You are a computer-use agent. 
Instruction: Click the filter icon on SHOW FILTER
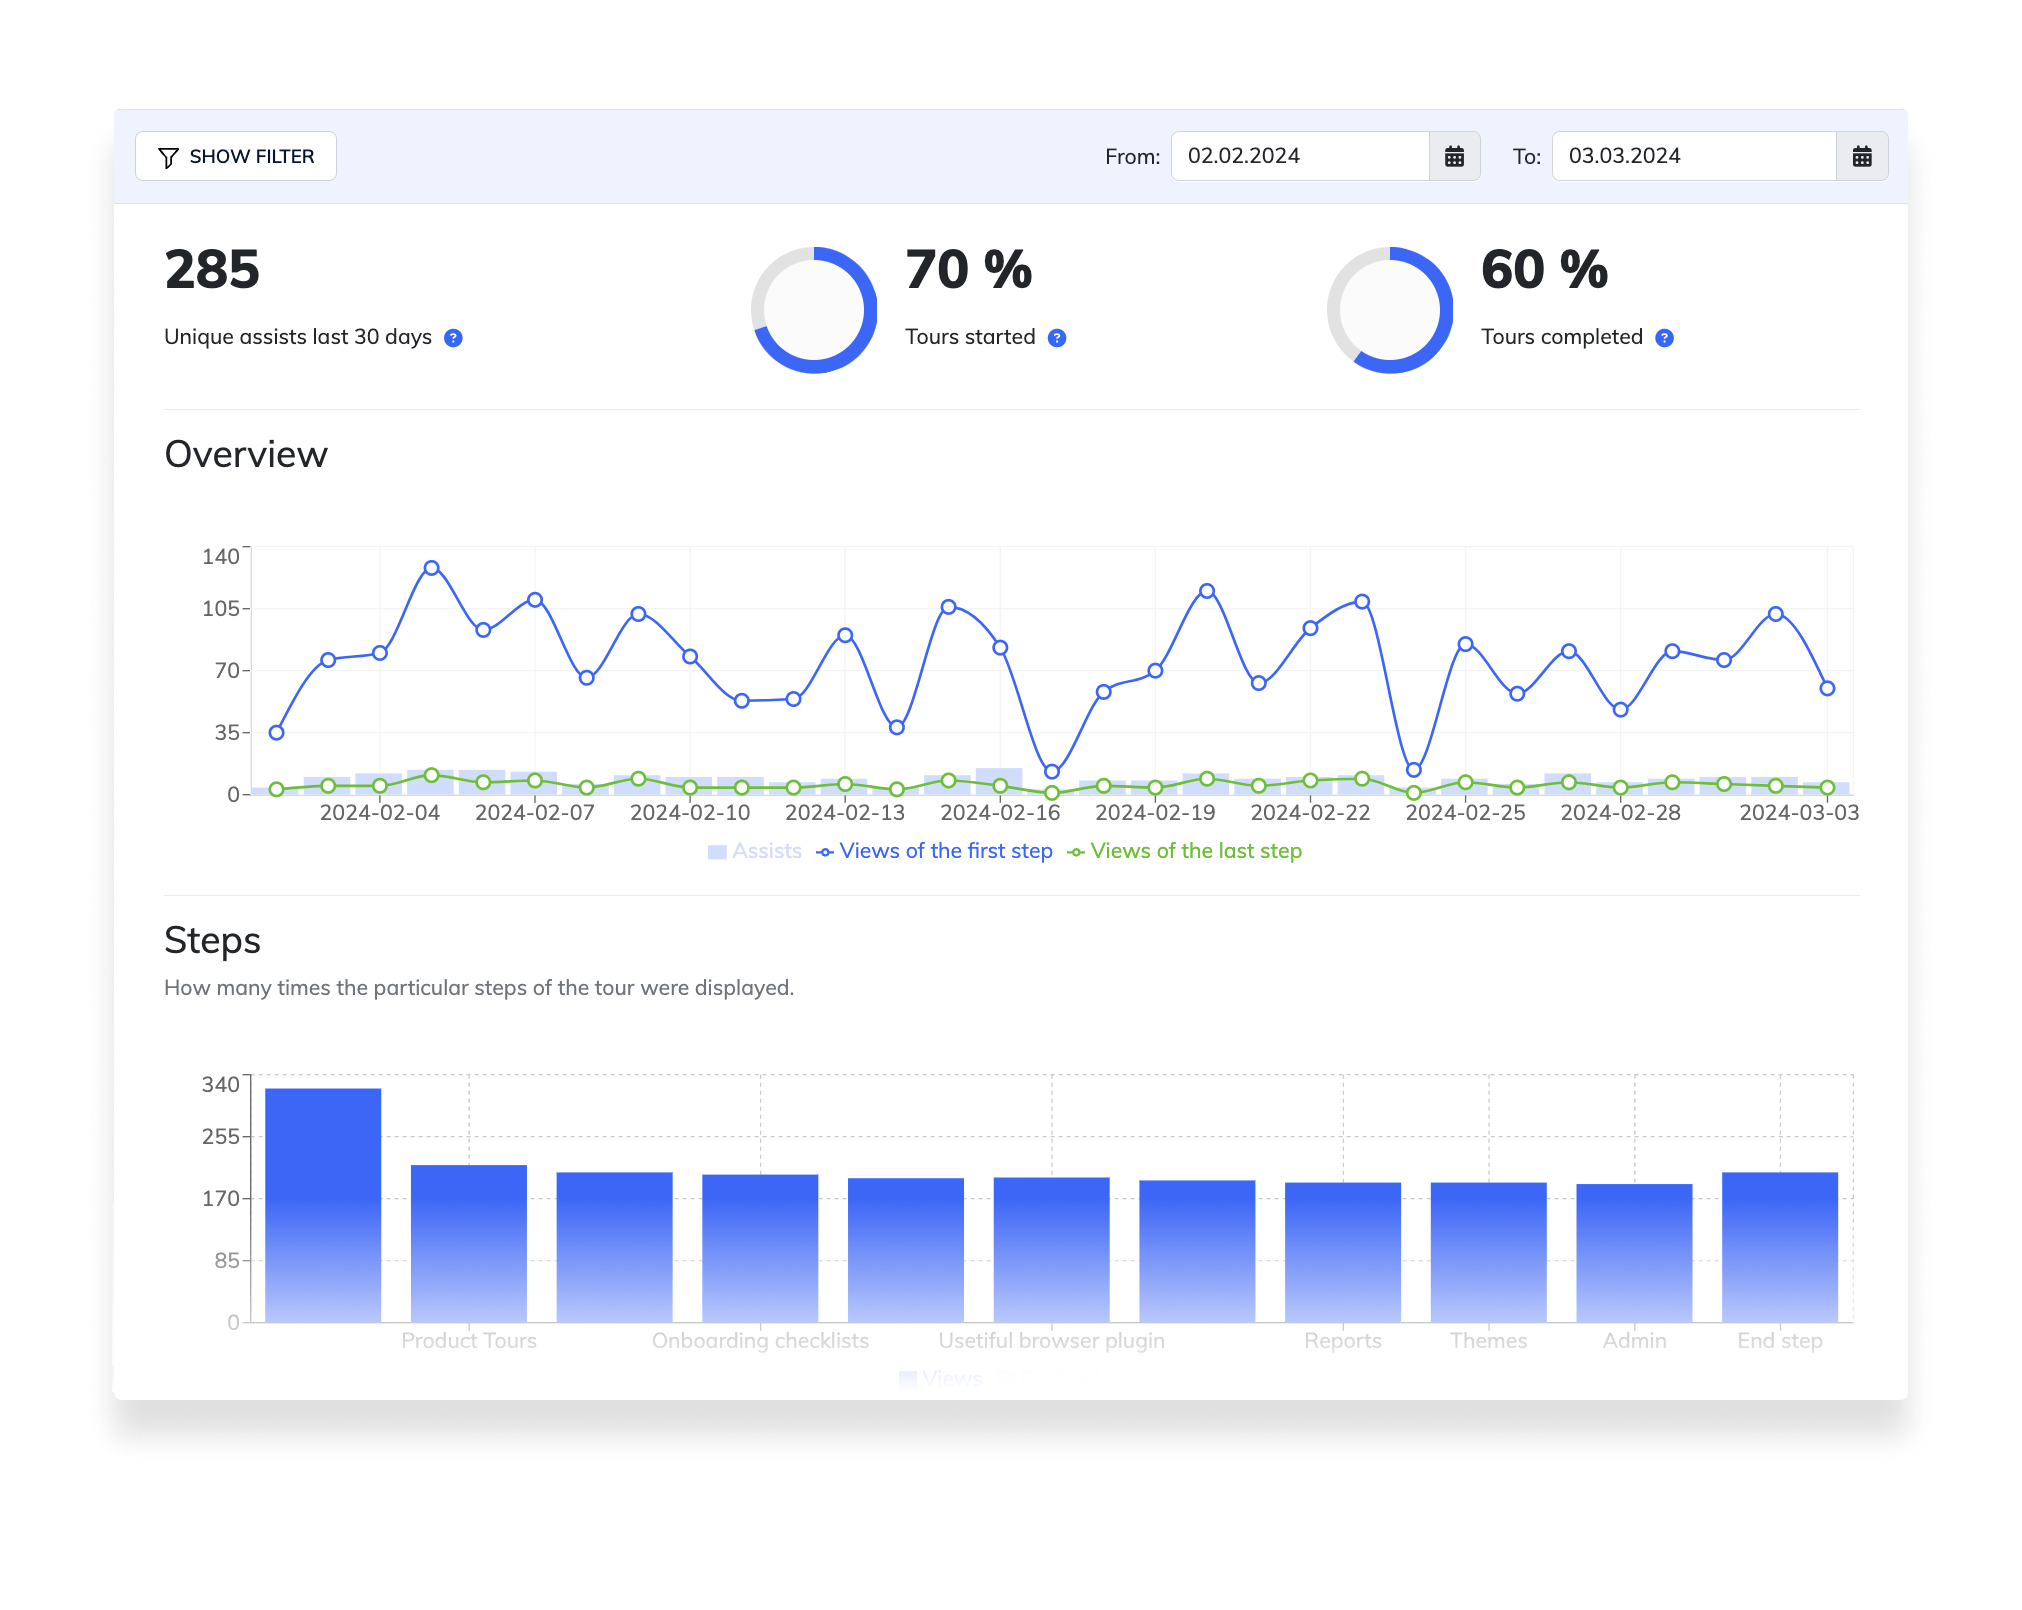[171, 156]
